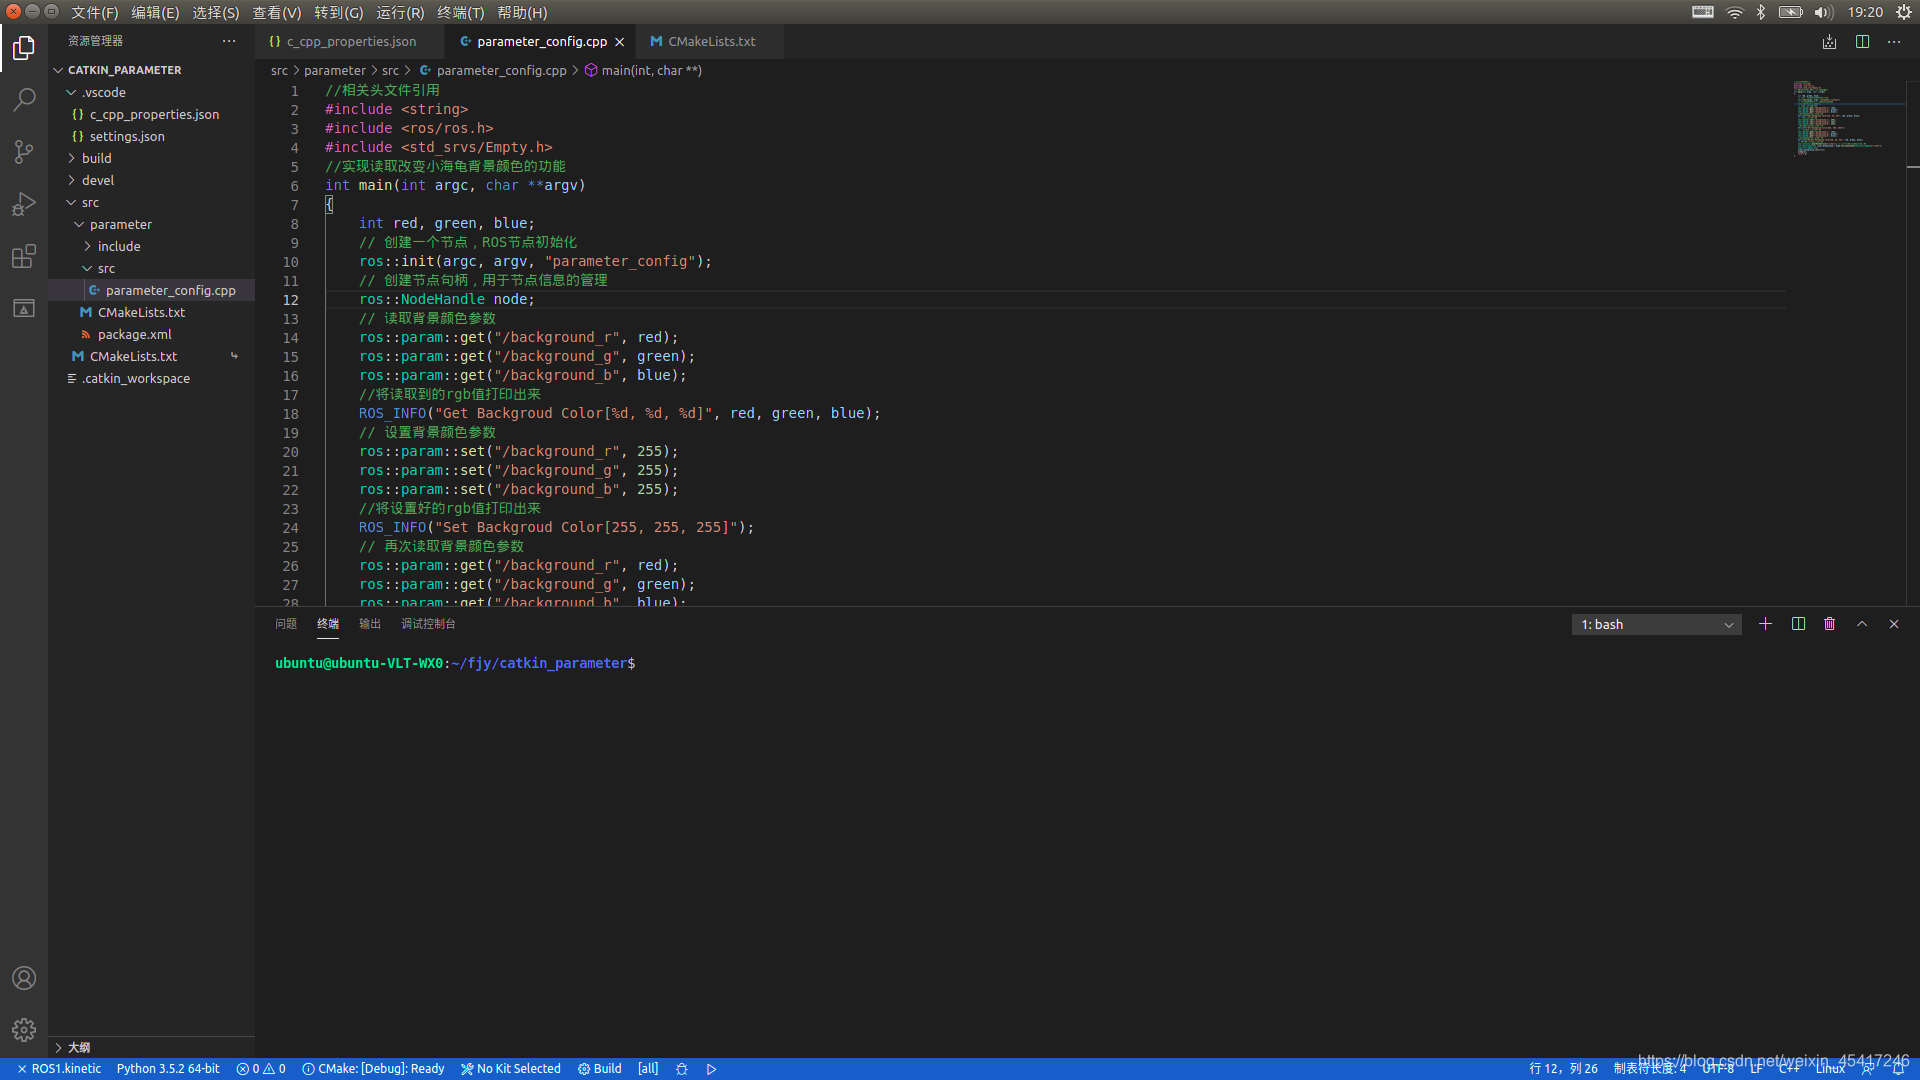This screenshot has width=1920, height=1080.
Task: Open the Source Control view
Action: 24,152
